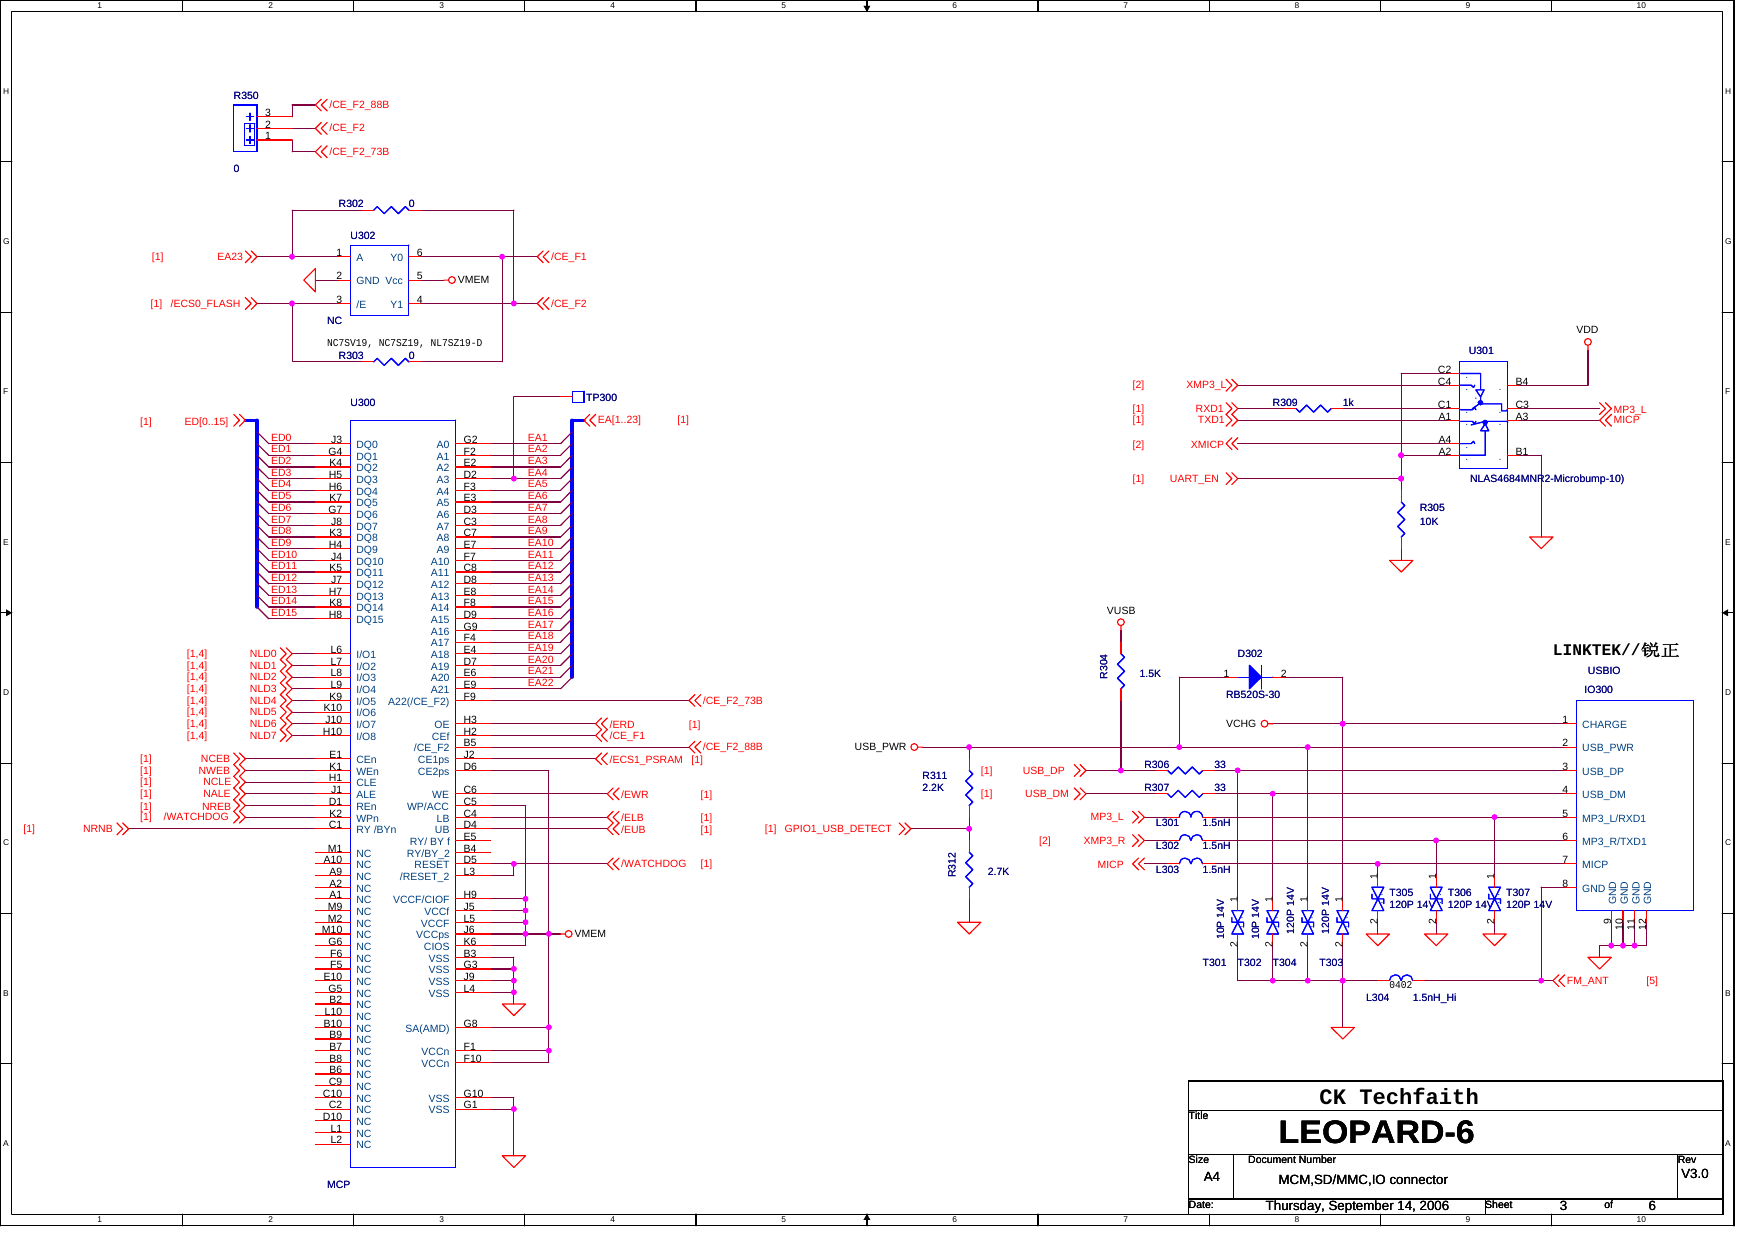
Task: Click the Document Number MCM,SD/MMC,IO connector field
Action: (1363, 1179)
